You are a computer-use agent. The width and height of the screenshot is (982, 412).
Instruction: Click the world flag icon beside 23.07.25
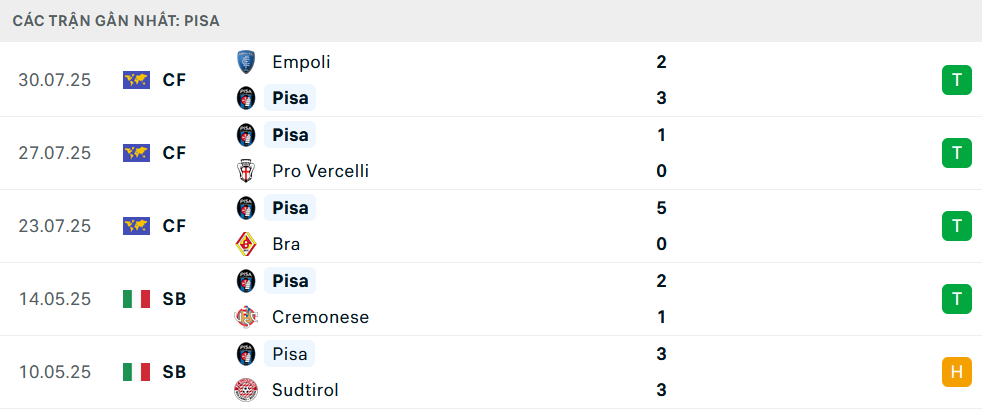tap(137, 226)
